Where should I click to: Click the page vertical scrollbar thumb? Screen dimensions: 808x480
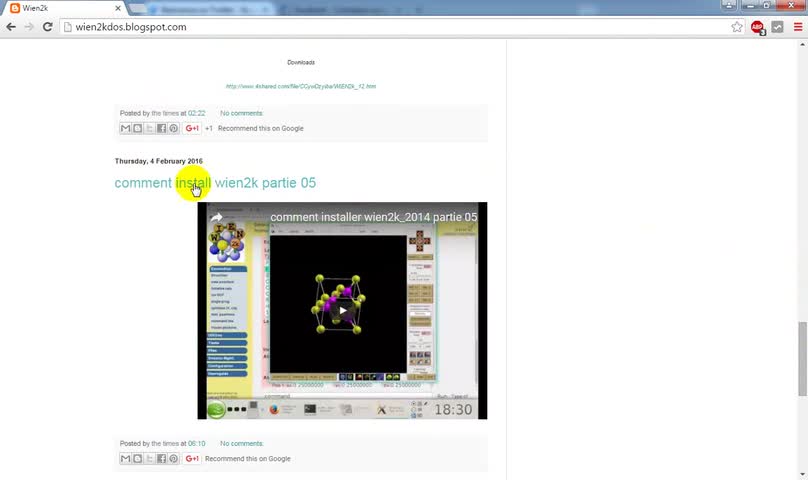pyautogui.click(x=802, y=359)
